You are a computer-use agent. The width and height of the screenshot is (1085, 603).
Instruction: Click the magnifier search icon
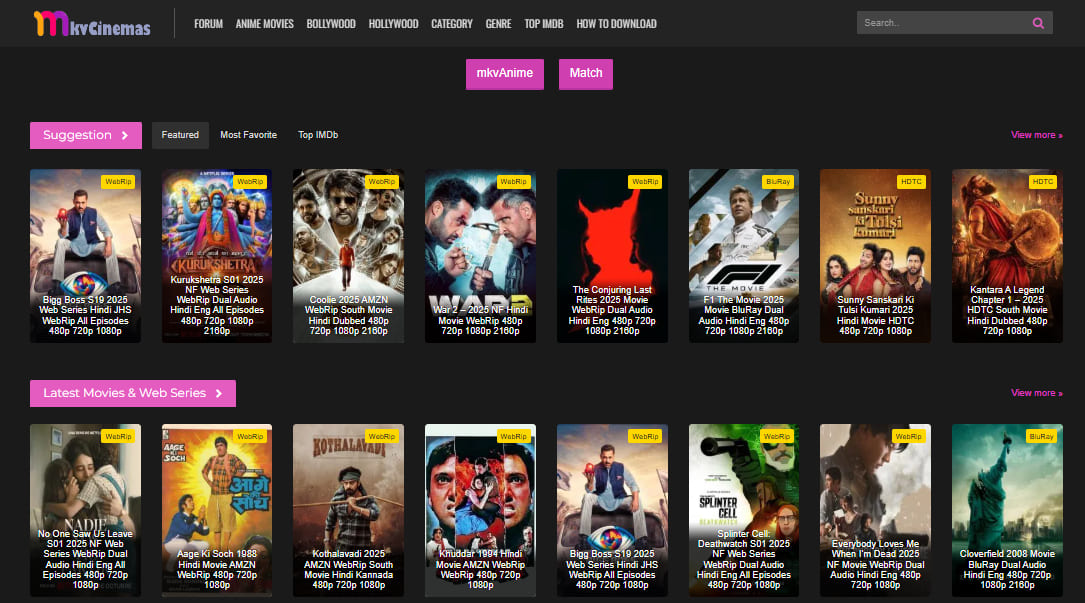(x=1038, y=23)
